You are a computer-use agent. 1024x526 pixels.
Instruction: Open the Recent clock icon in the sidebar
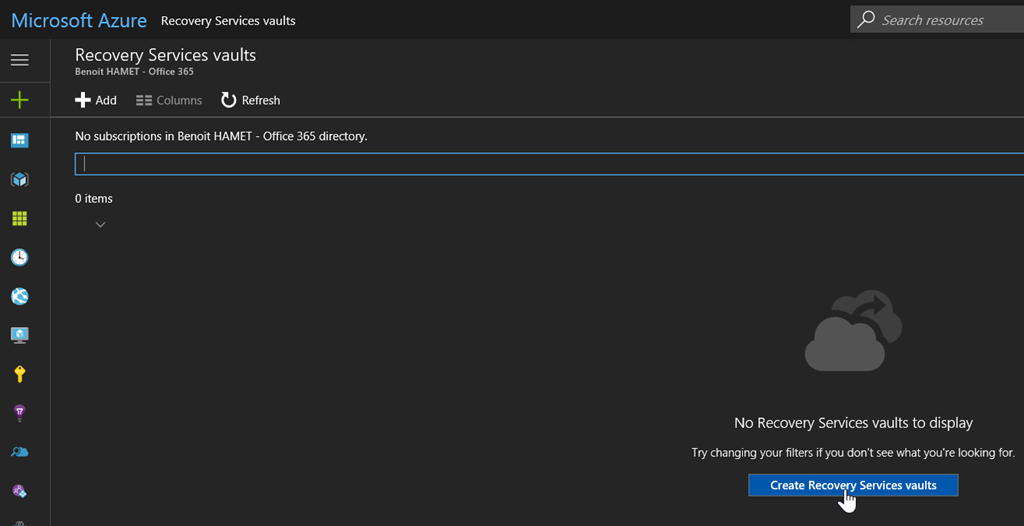coord(19,257)
